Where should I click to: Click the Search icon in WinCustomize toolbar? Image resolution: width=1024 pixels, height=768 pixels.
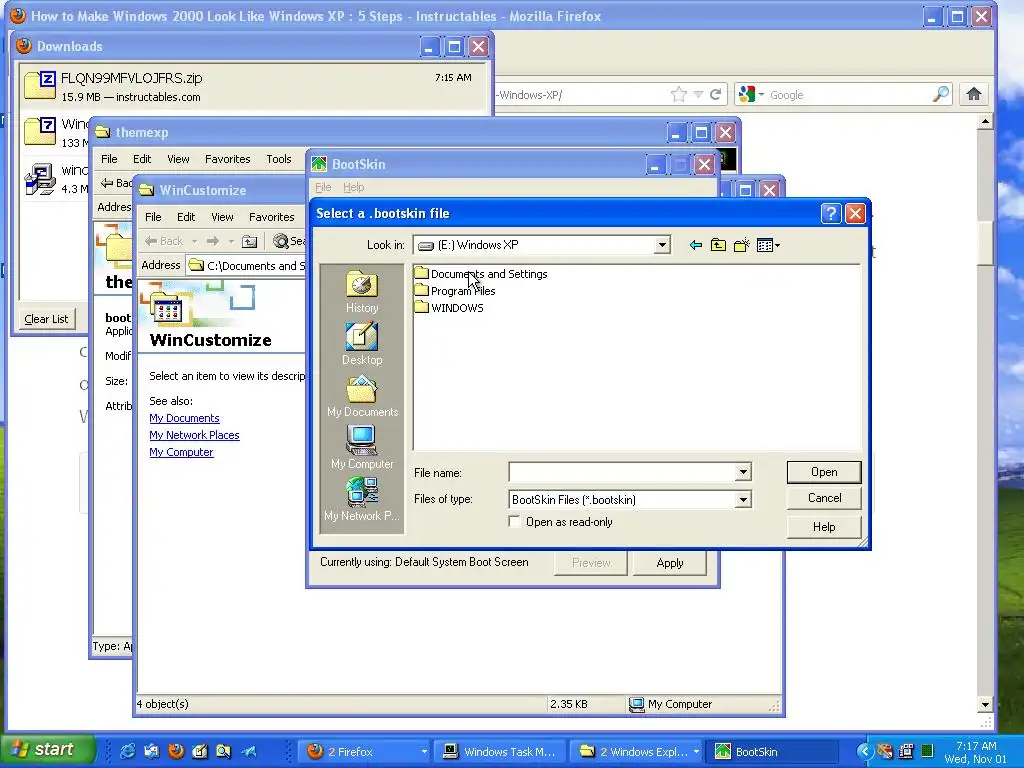tap(281, 241)
